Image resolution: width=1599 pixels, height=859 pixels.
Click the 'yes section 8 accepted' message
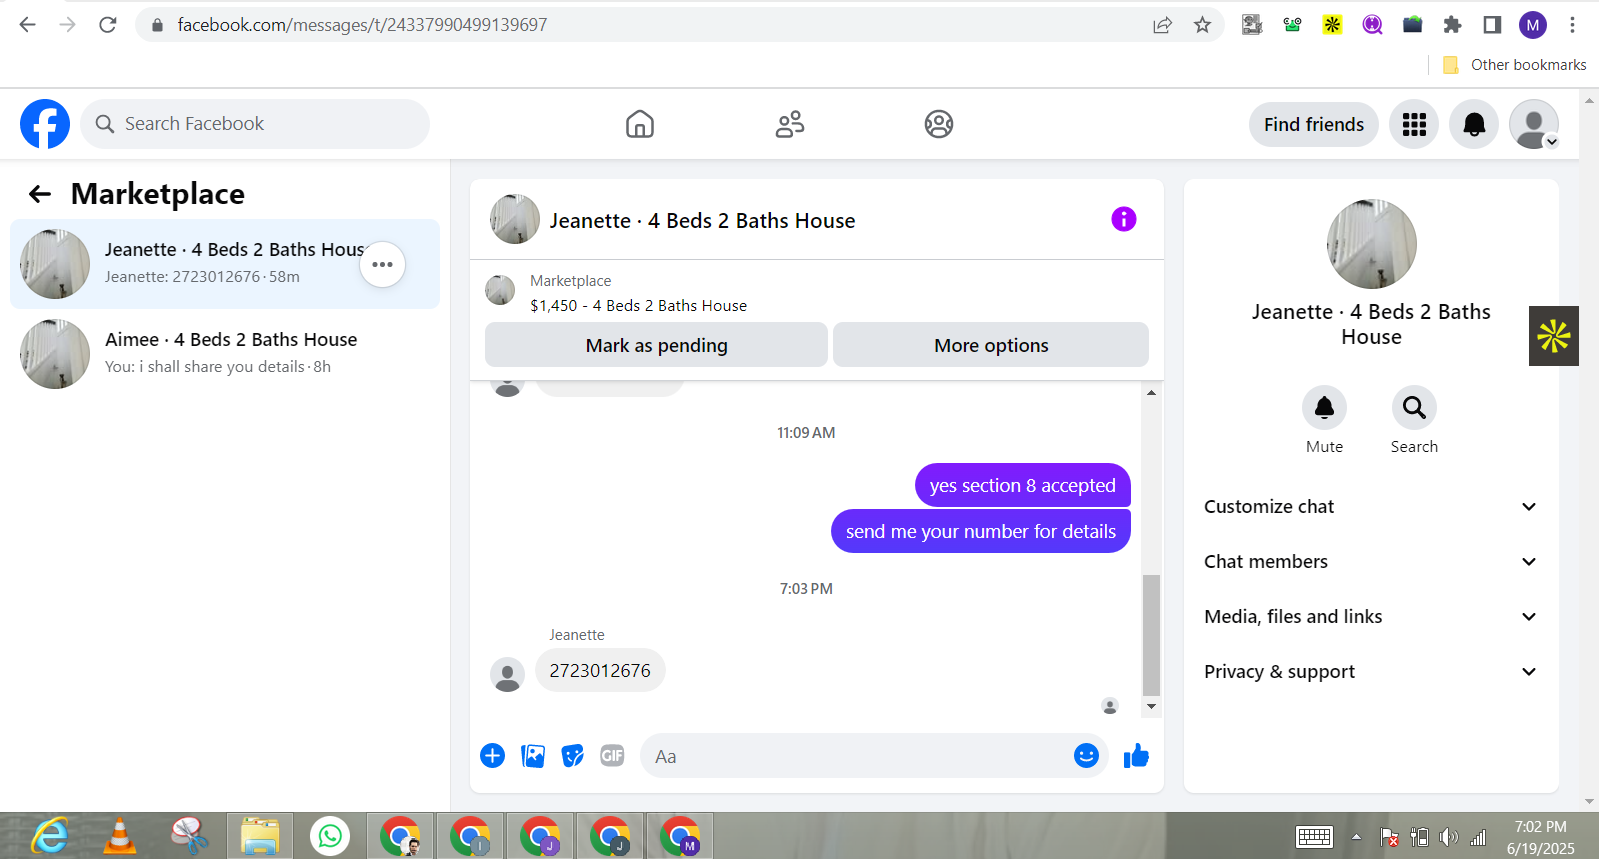point(1022,485)
